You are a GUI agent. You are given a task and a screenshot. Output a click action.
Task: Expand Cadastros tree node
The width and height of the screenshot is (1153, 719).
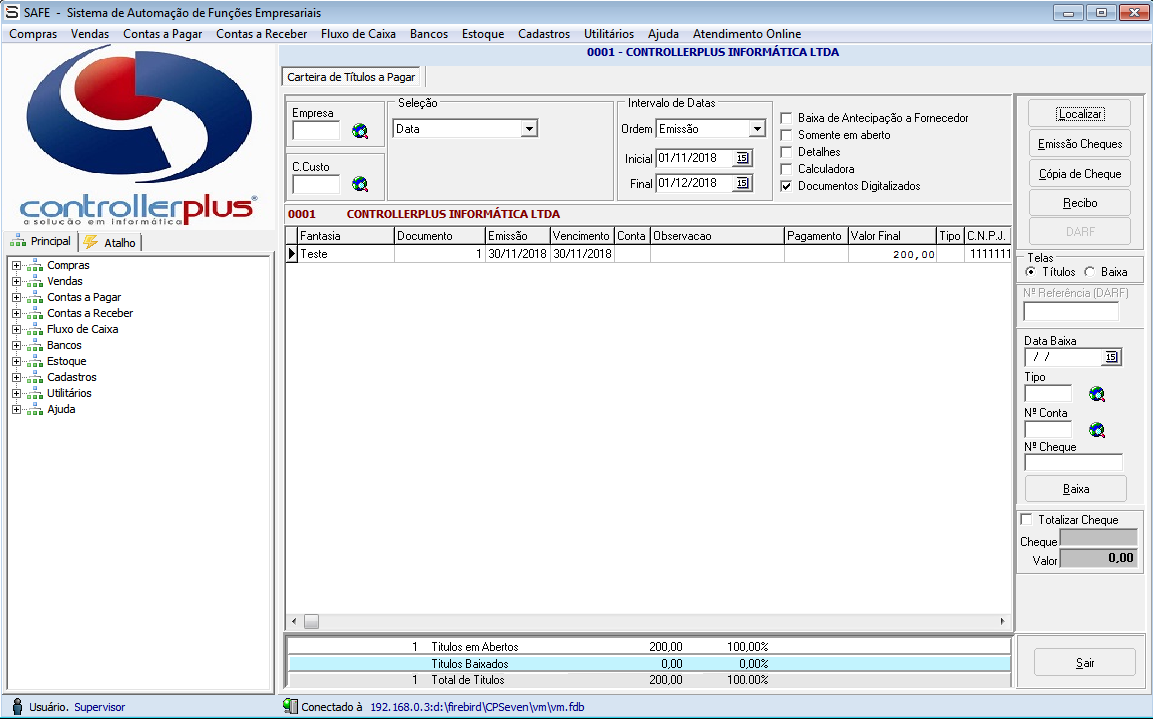pyautogui.click(x=16, y=377)
